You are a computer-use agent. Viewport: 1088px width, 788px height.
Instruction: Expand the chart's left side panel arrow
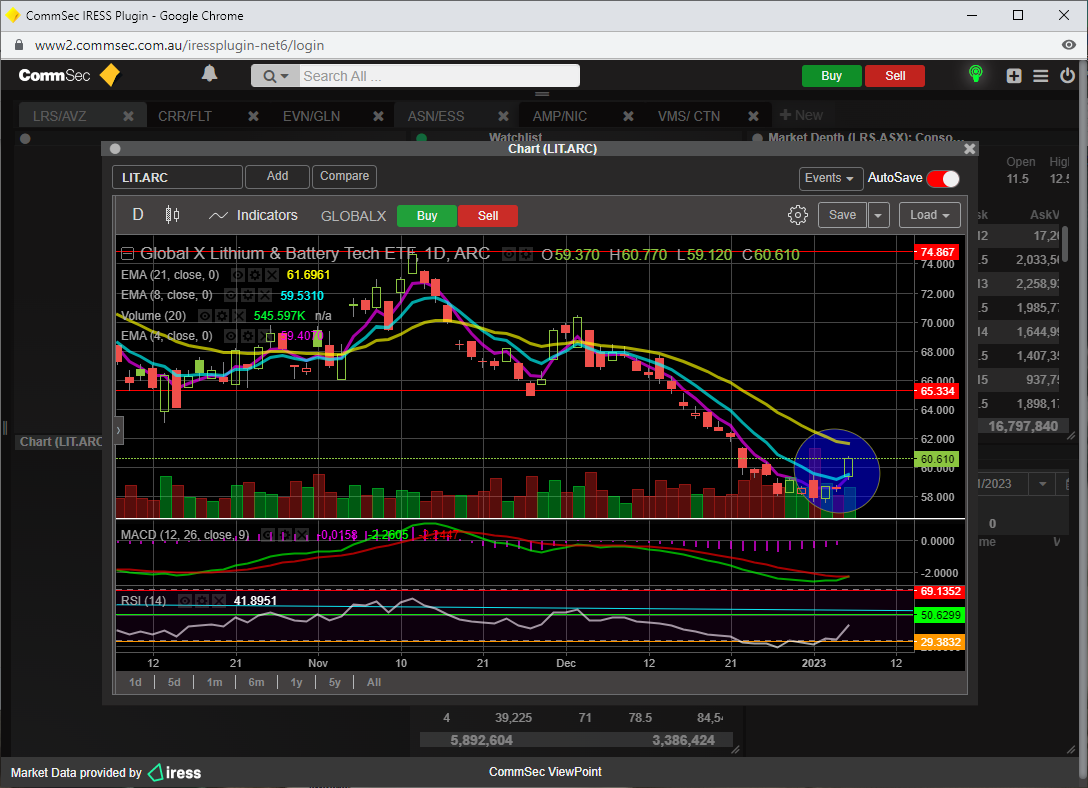tap(118, 430)
